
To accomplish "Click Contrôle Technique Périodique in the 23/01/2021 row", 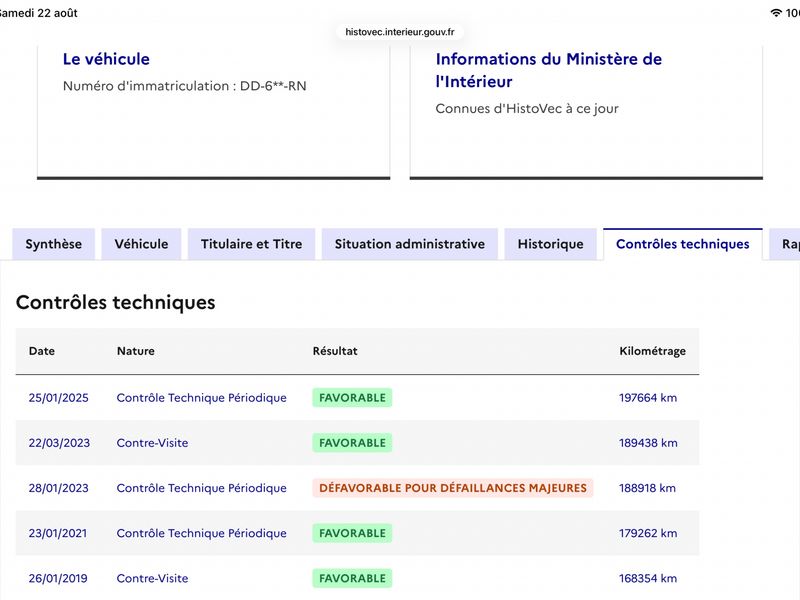I will click(202, 533).
